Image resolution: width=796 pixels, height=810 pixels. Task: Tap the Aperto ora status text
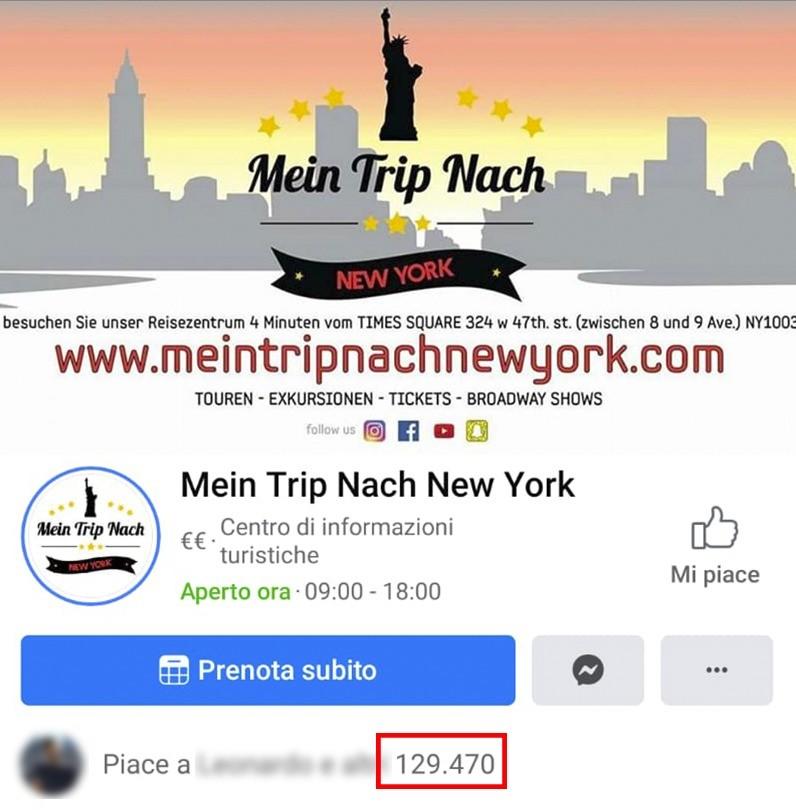(236, 592)
